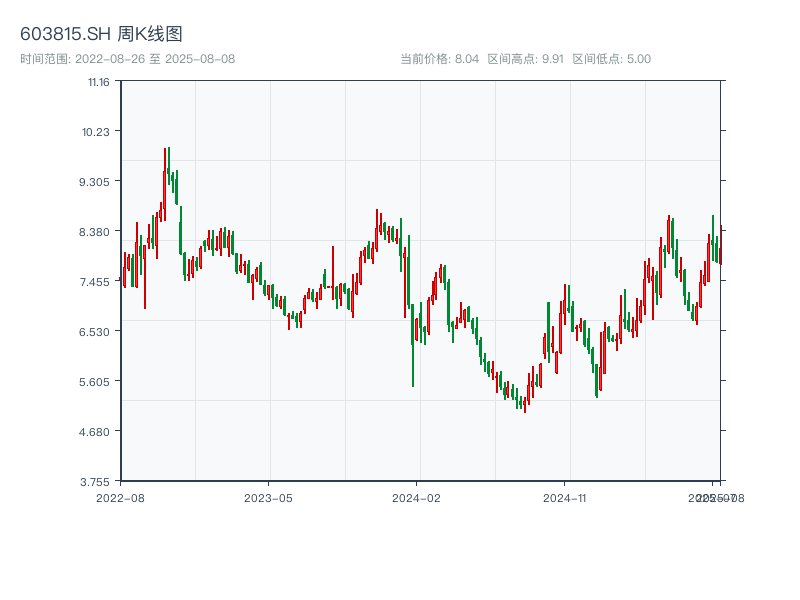This screenshot has width=800, height=600.
Task: Select the 4.680 y-axis price label
Action: (96, 432)
